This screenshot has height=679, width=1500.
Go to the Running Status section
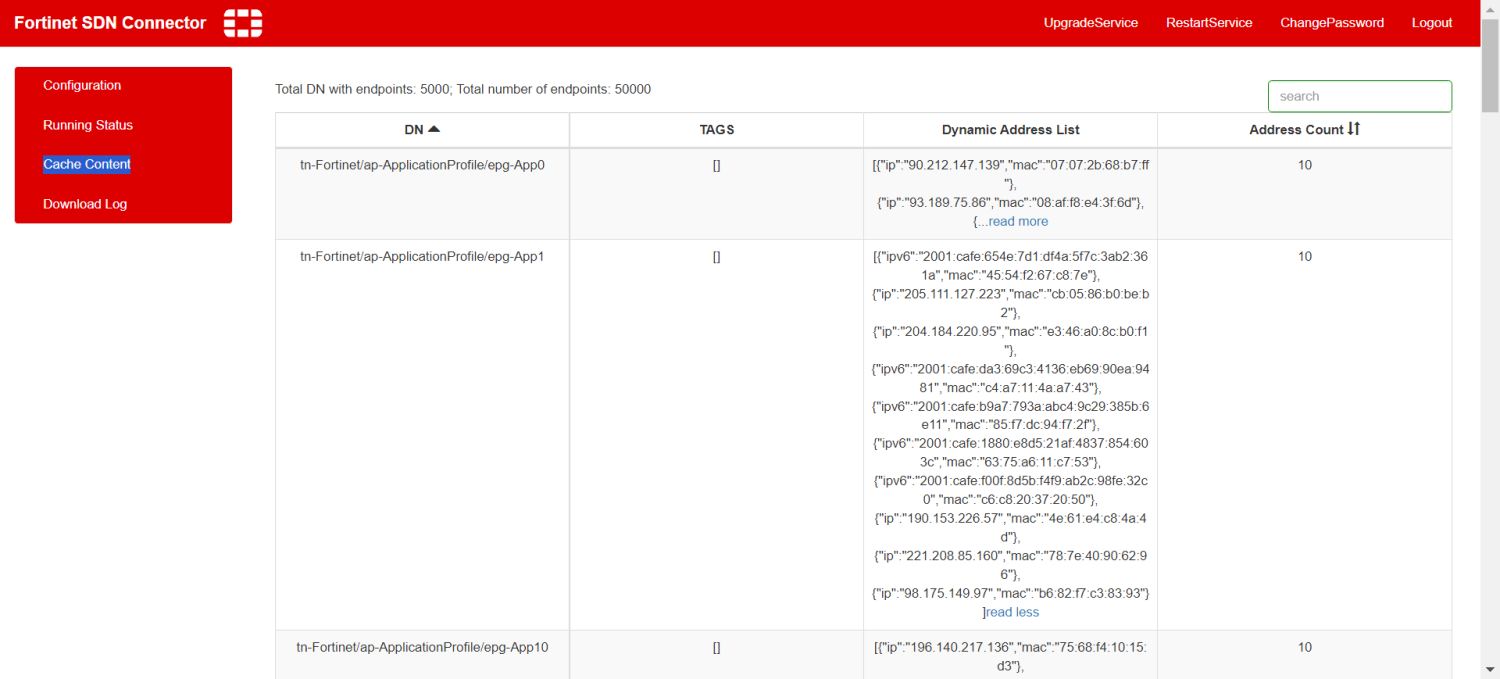88,125
